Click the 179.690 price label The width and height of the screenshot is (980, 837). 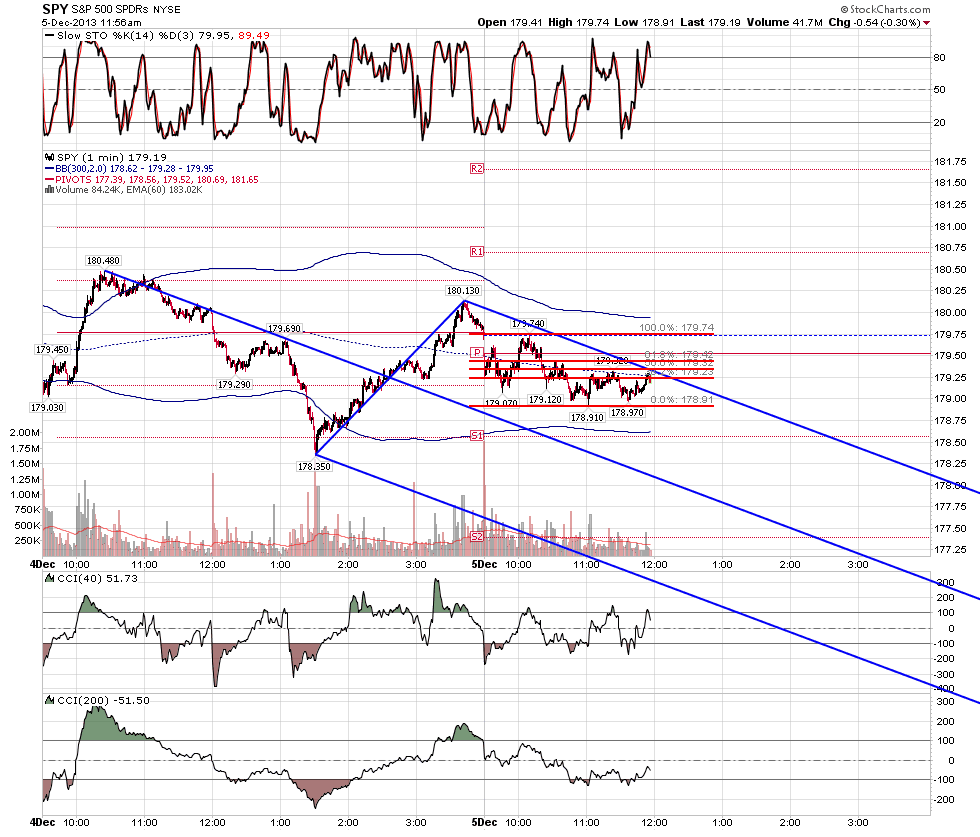pos(284,329)
